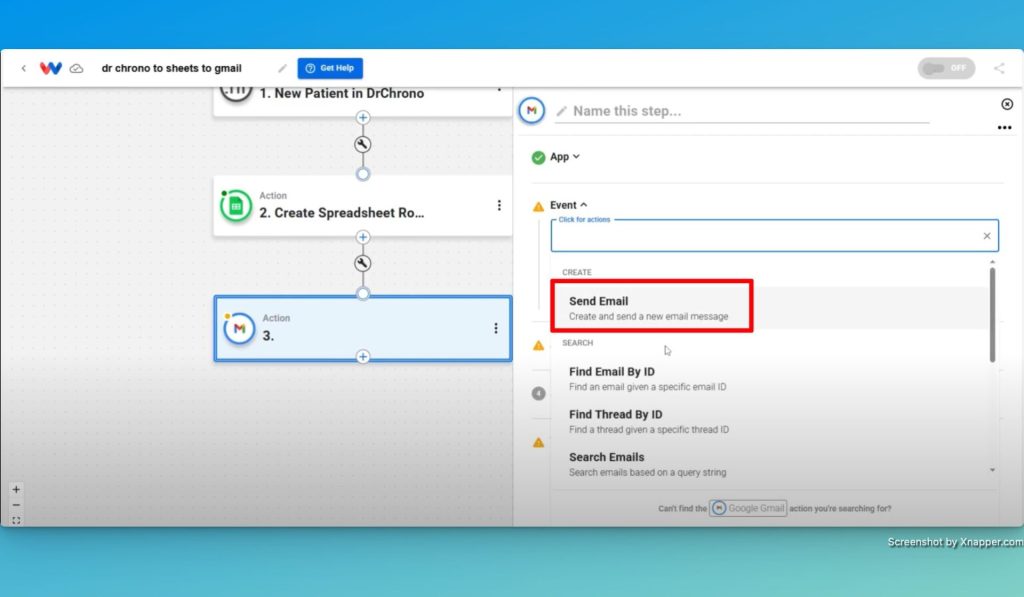
Task: Collapse the Event section
Action: 568,205
